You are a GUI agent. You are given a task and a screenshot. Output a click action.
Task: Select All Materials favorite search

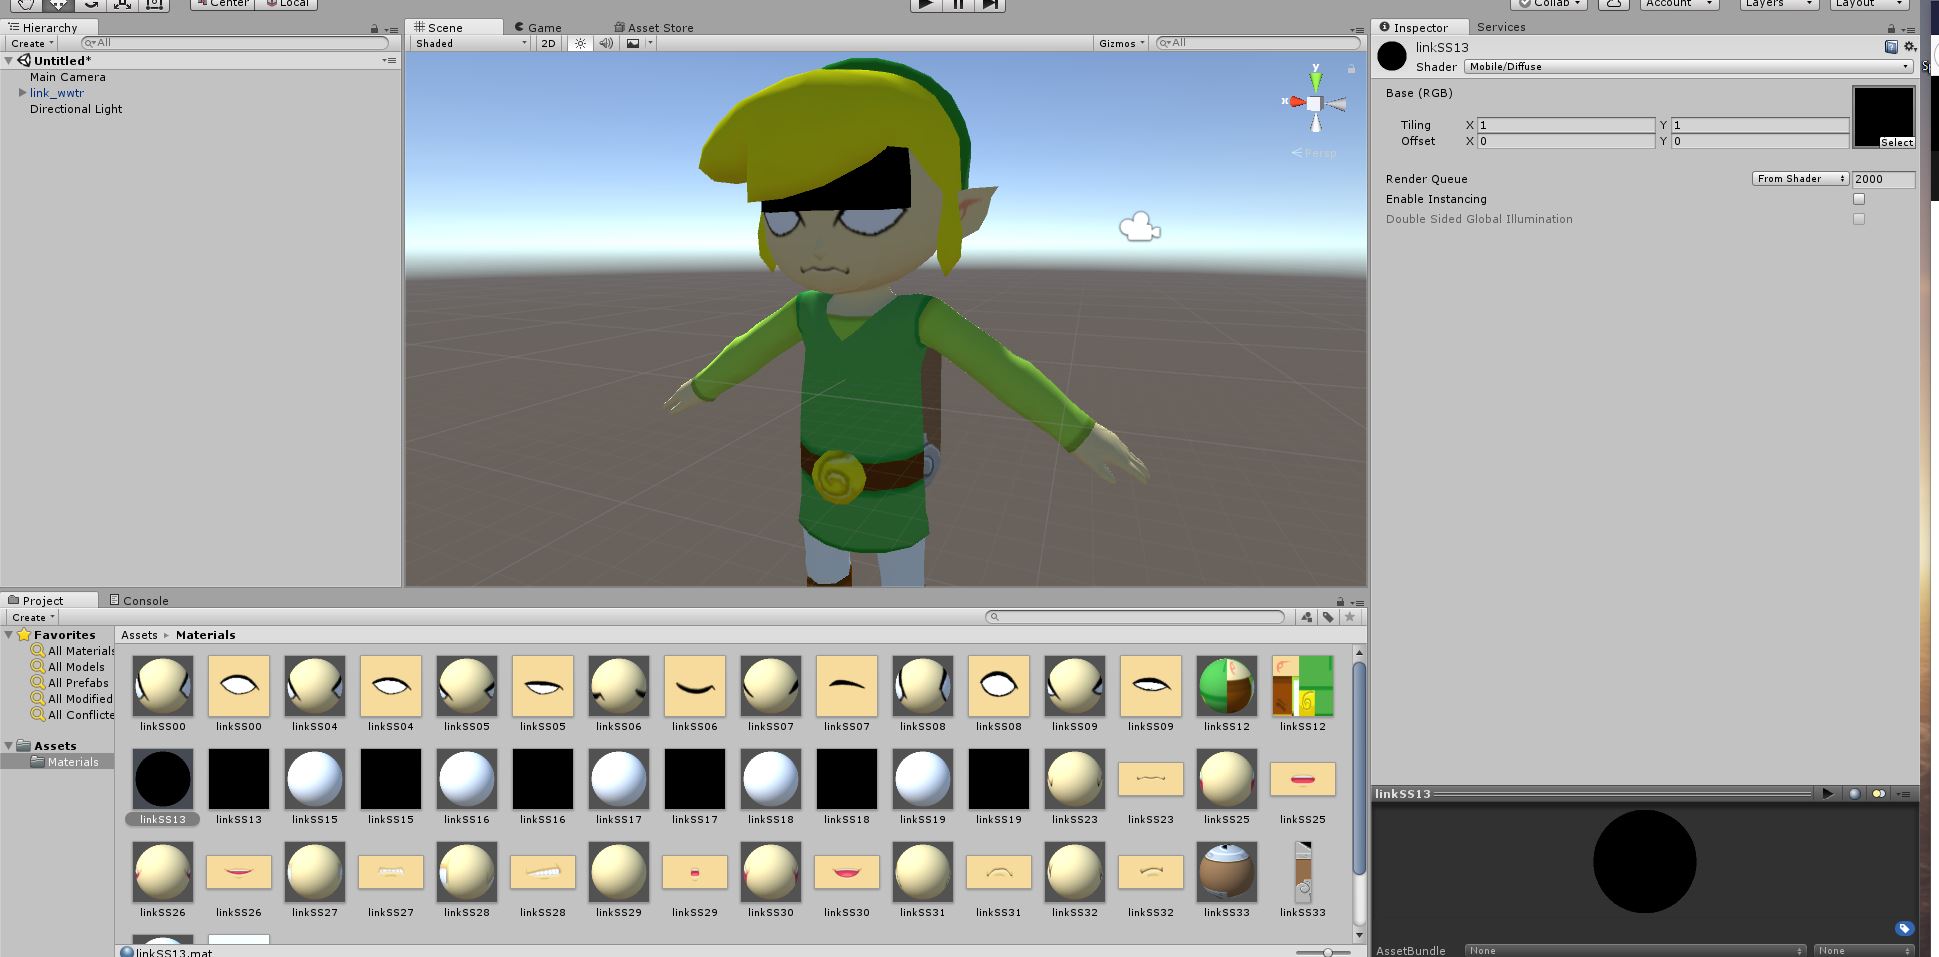point(81,651)
